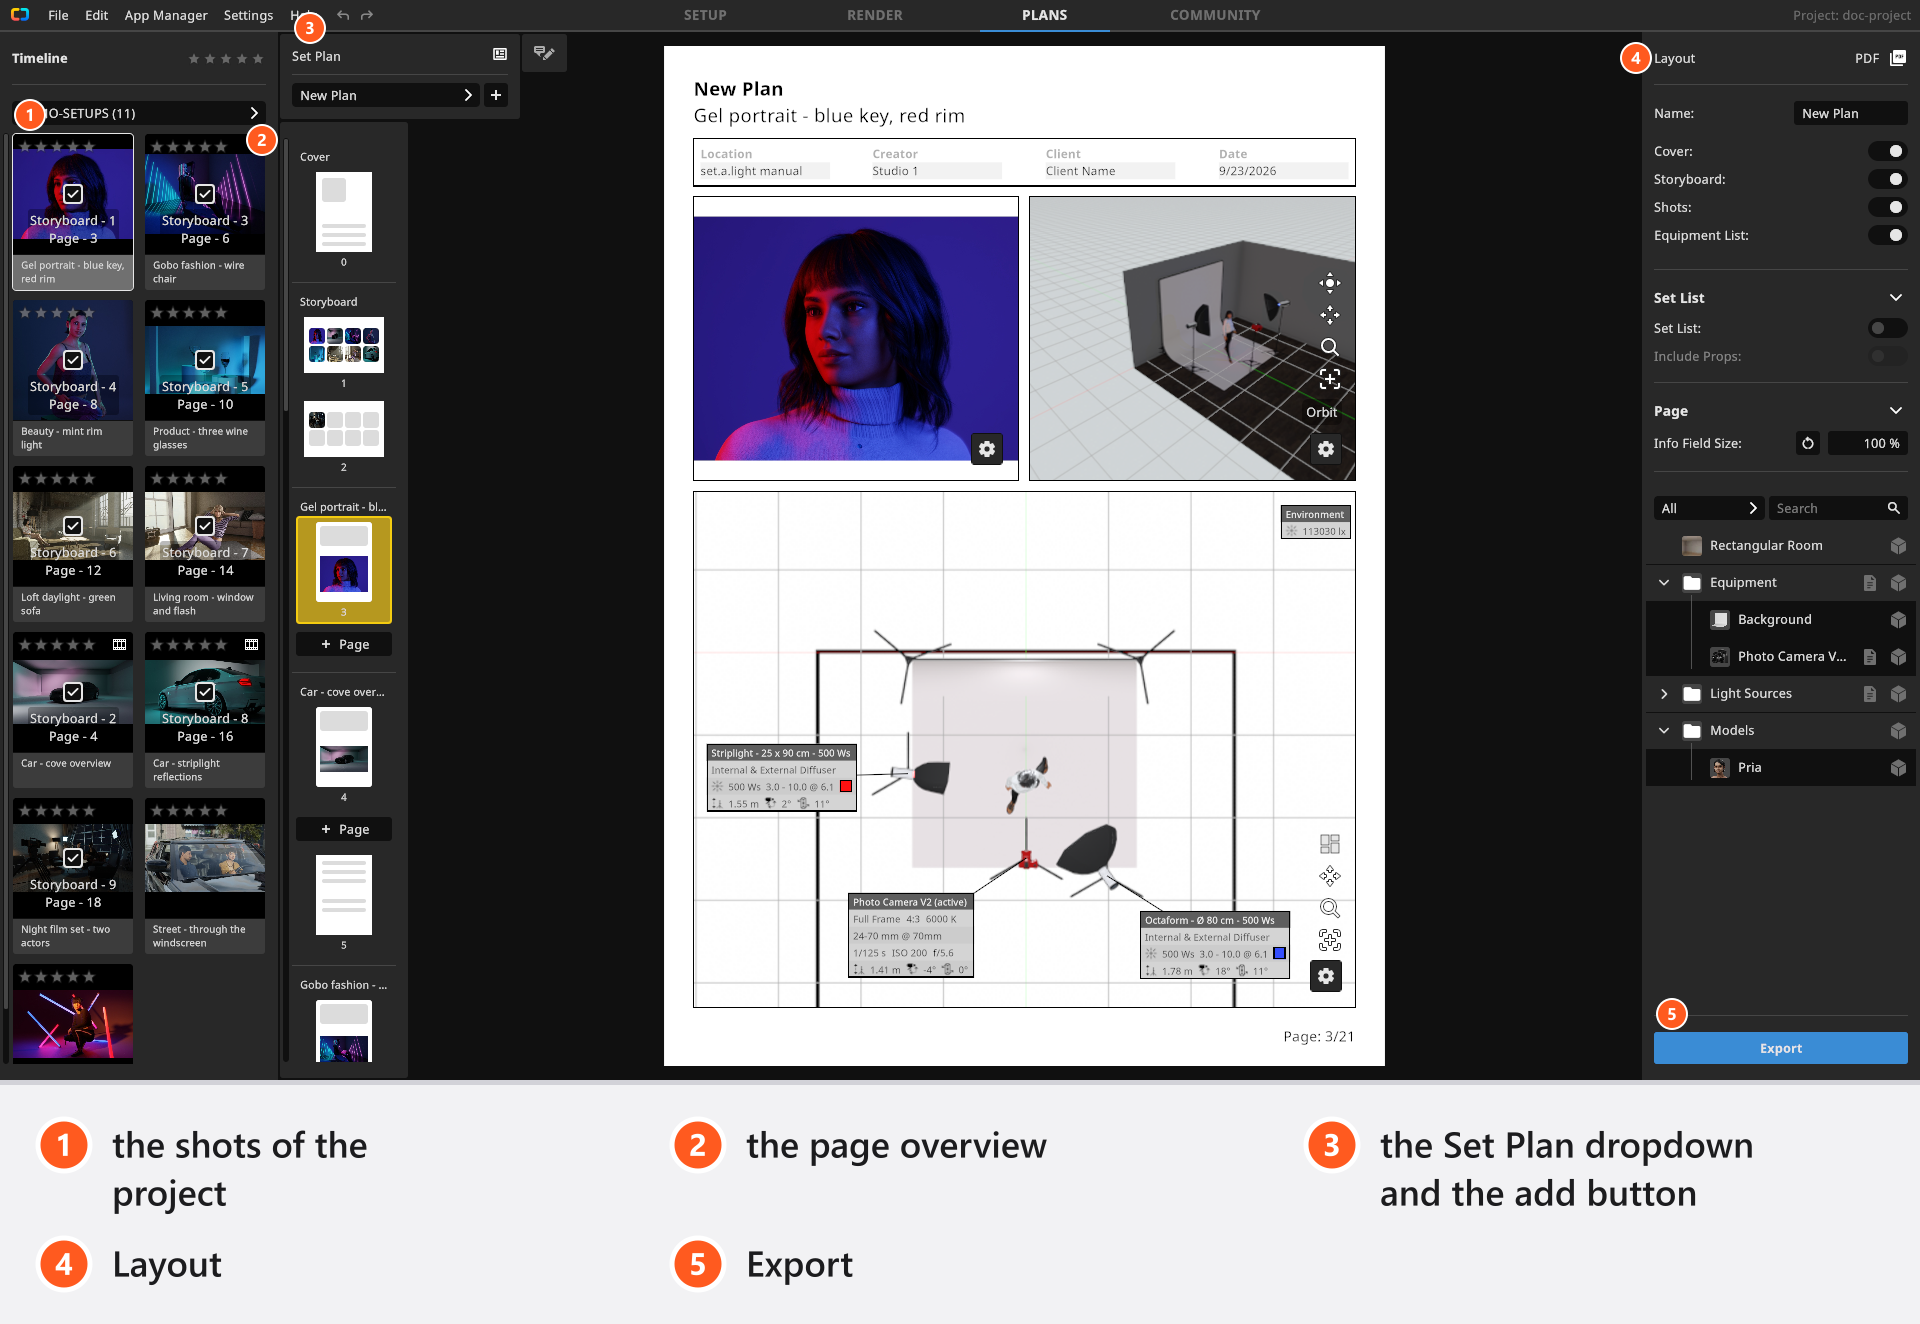Click the film strip icon on Storyboard - 2
The width and height of the screenshot is (1920, 1324).
click(119, 645)
